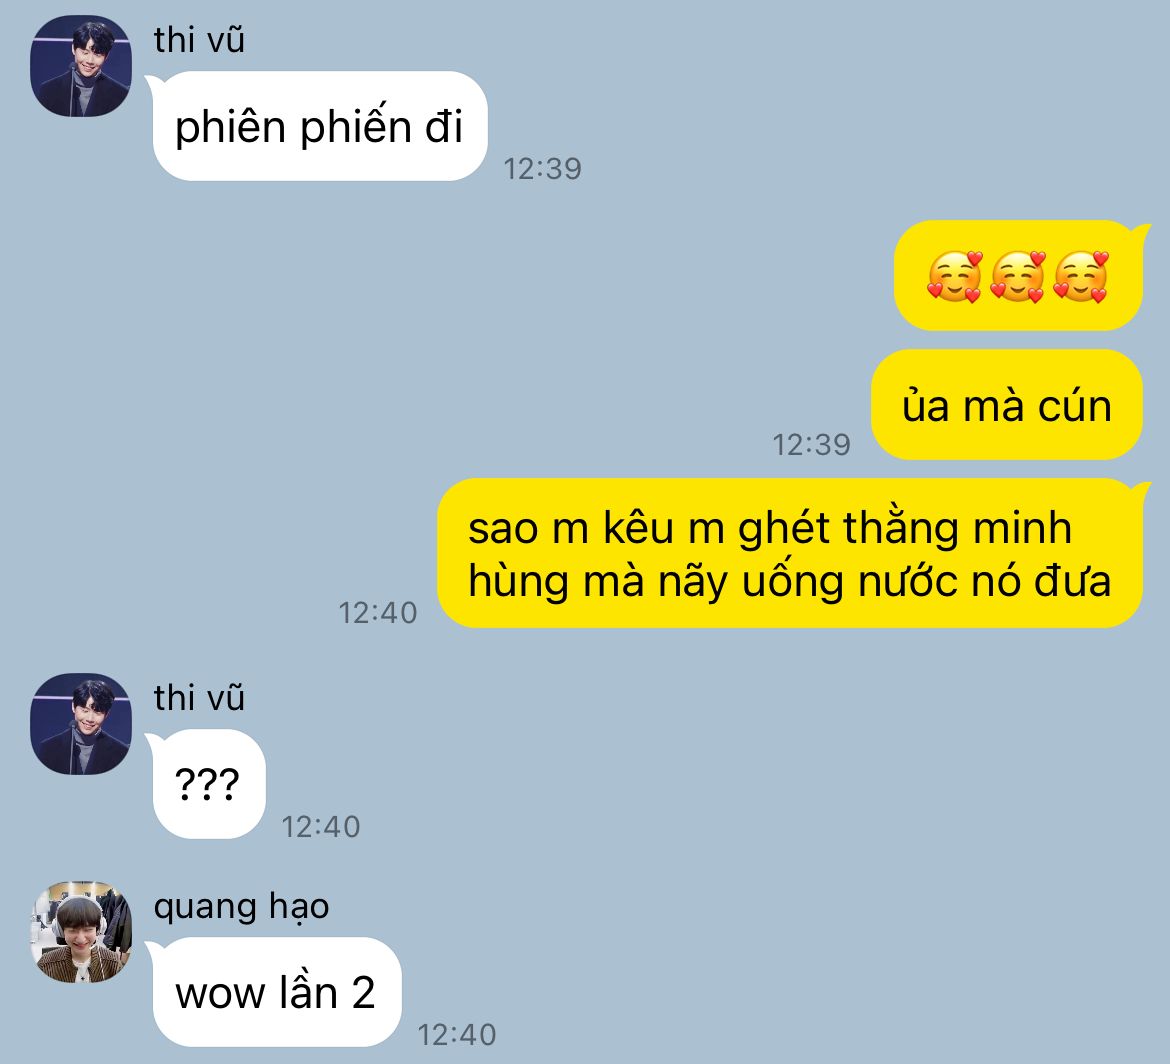This screenshot has height=1064, width=1170.
Task: Tap the long yellow message about minh hùng
Action: (x=791, y=553)
